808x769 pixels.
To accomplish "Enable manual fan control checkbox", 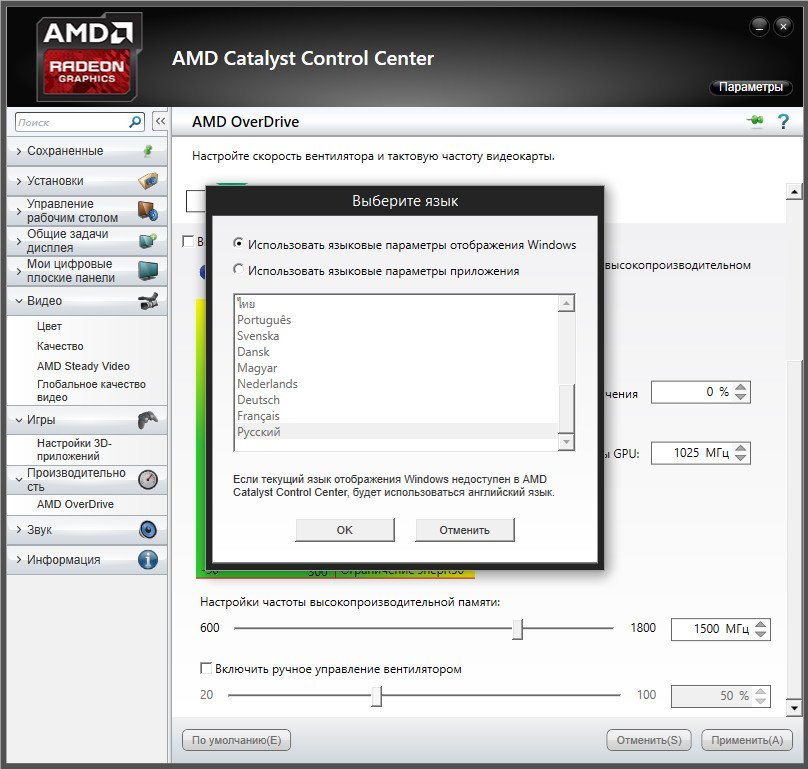I will (207, 668).
